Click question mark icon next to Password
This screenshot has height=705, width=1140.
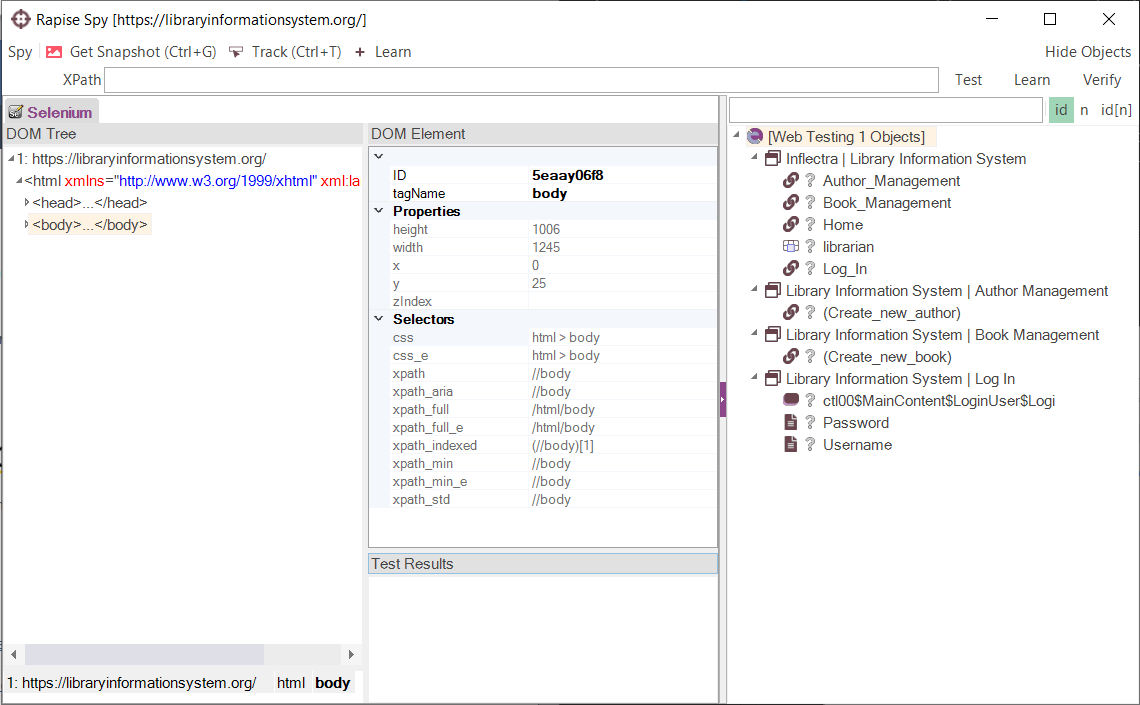[x=810, y=422]
